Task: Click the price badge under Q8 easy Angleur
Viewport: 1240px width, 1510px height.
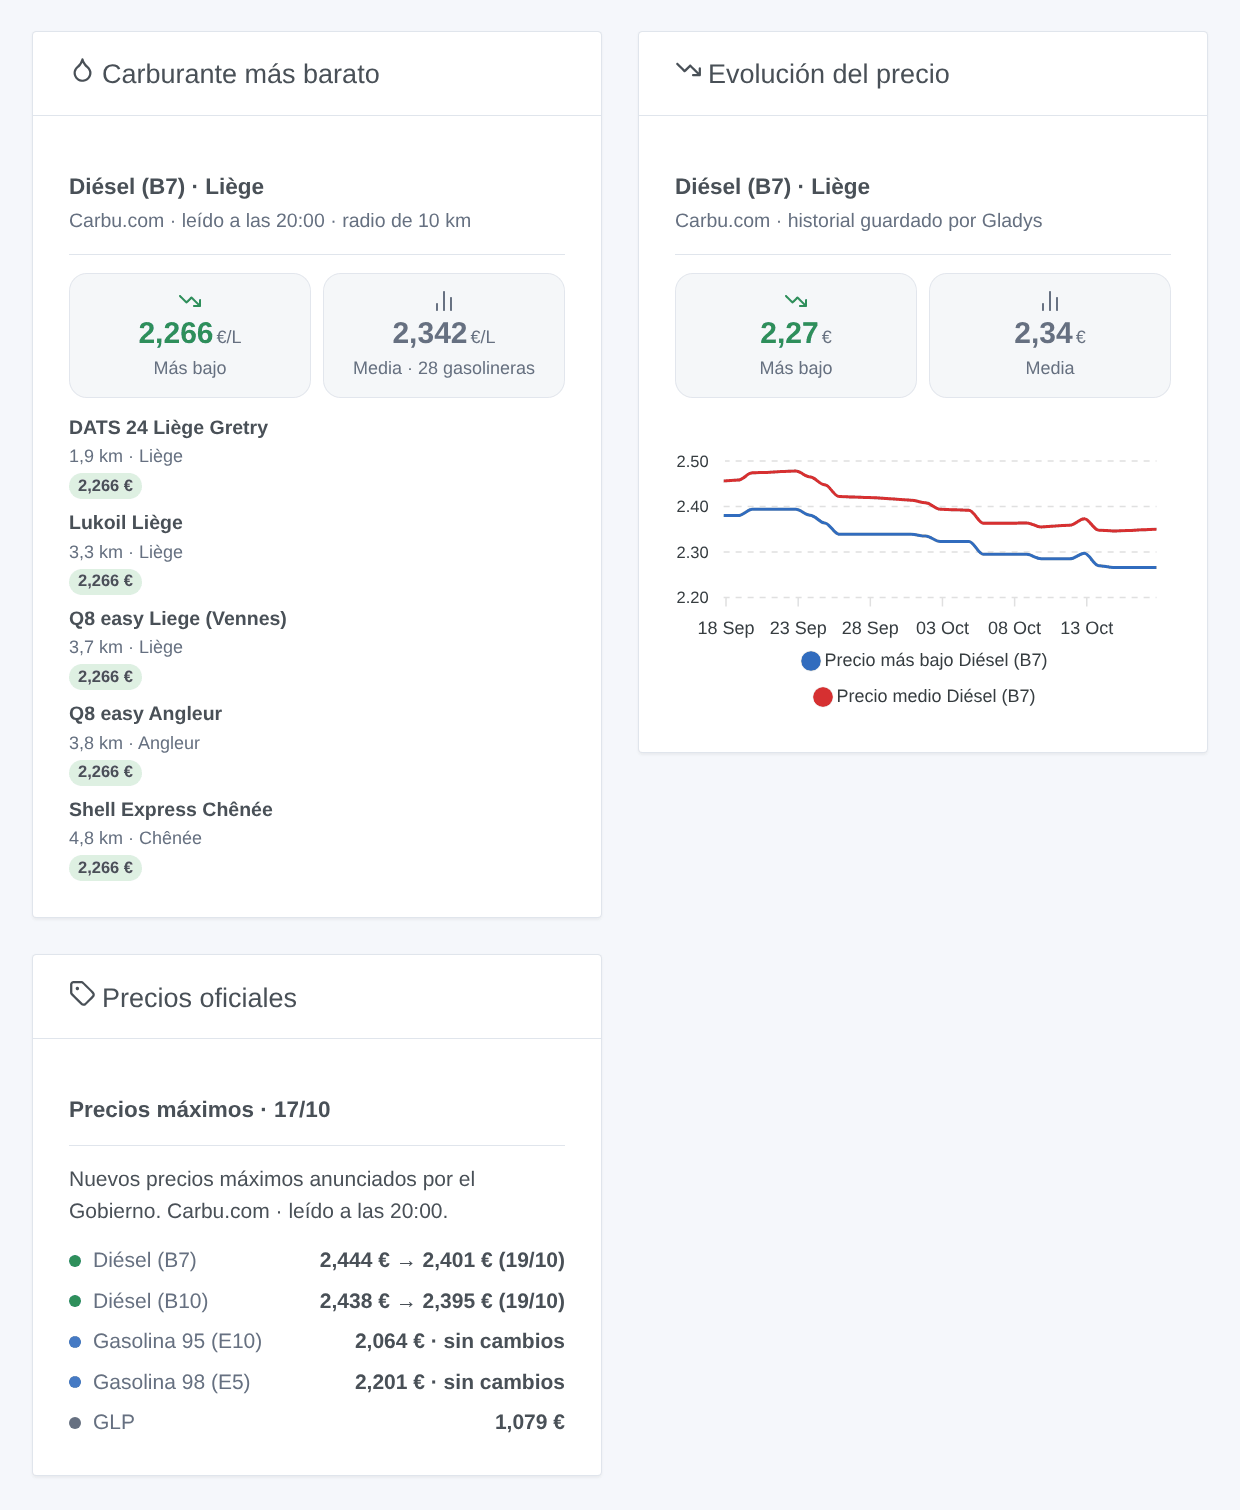Action: pyautogui.click(x=105, y=772)
